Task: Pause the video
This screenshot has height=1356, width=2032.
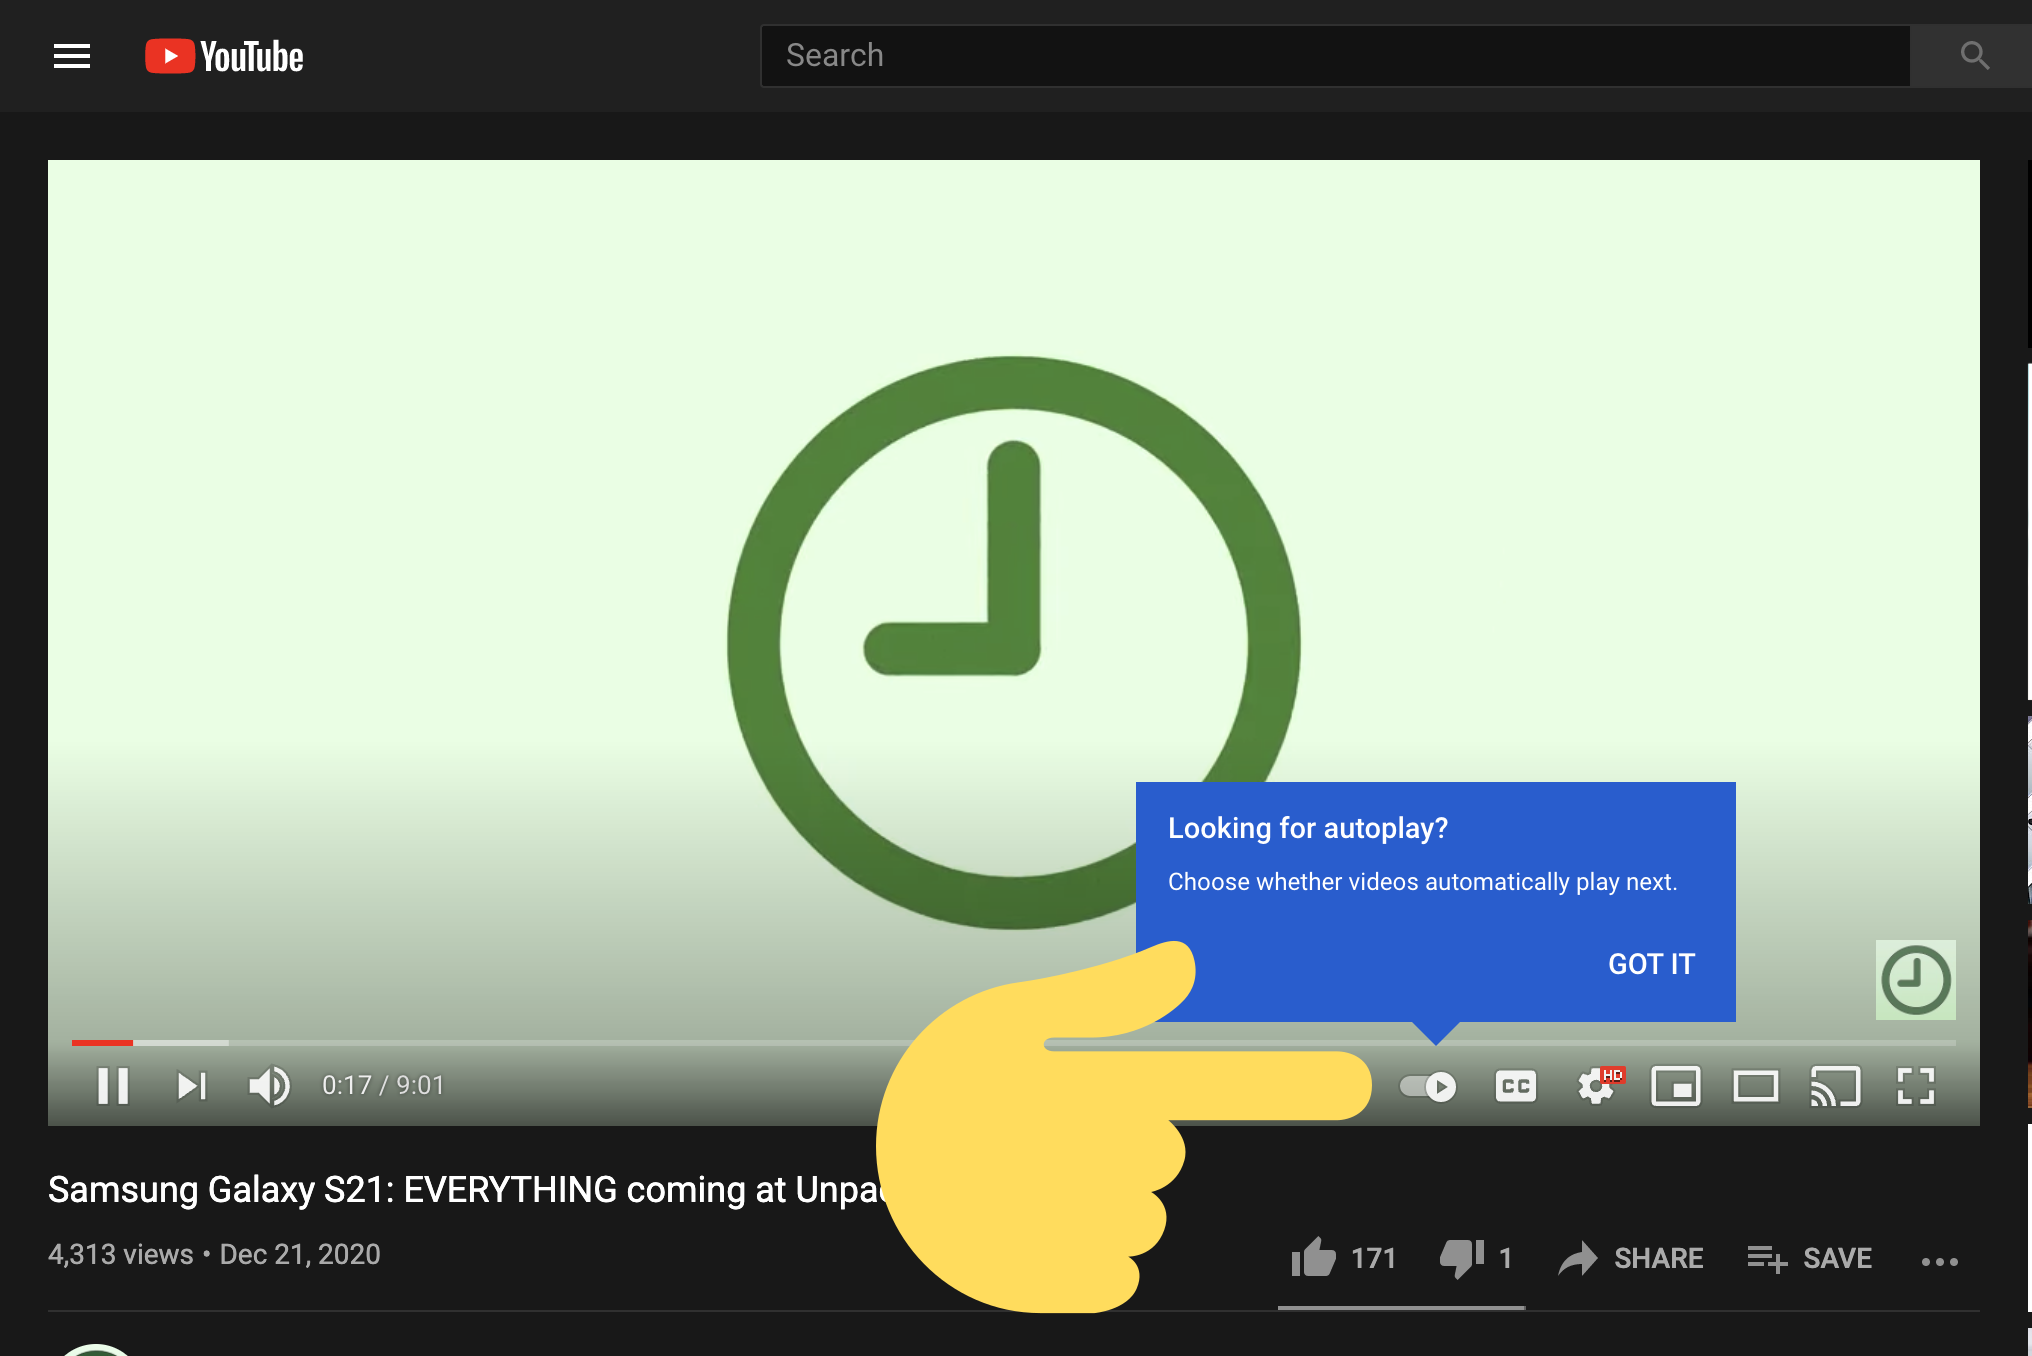Action: click(x=113, y=1086)
